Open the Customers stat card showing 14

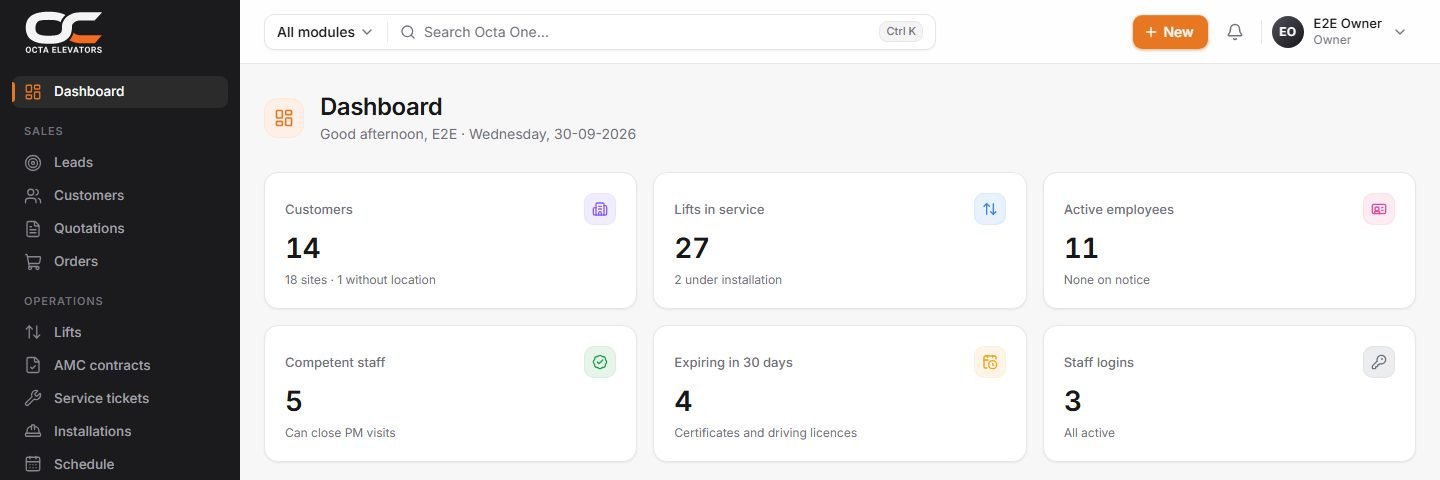point(450,241)
